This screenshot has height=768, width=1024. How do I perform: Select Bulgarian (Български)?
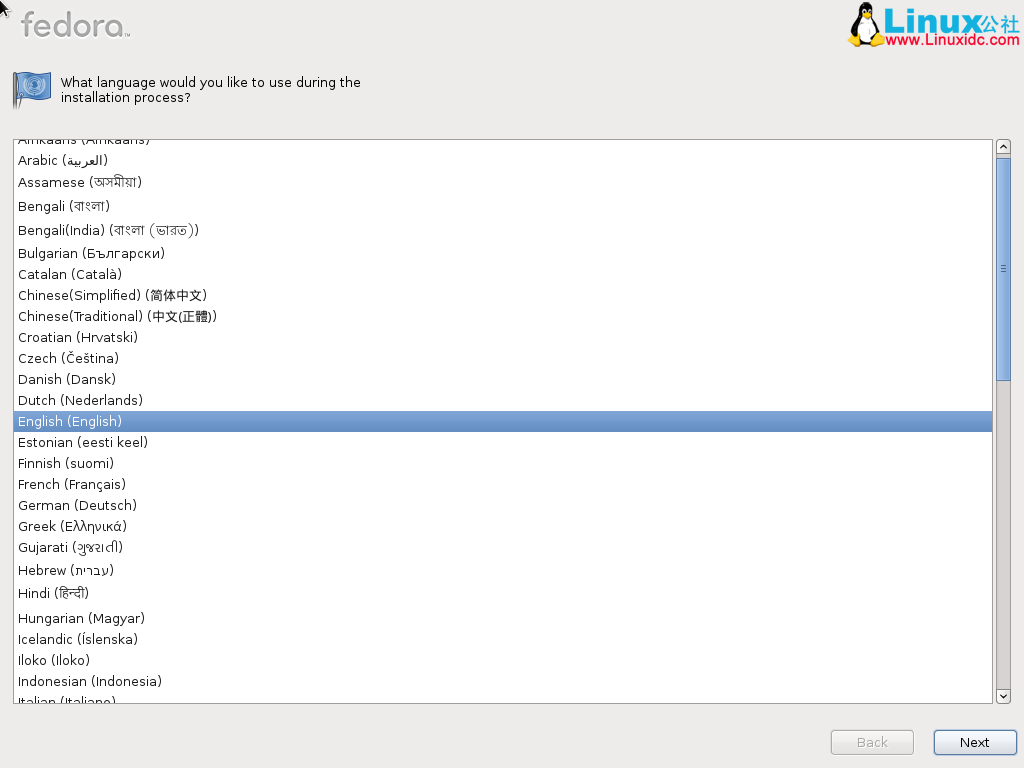click(x=503, y=253)
